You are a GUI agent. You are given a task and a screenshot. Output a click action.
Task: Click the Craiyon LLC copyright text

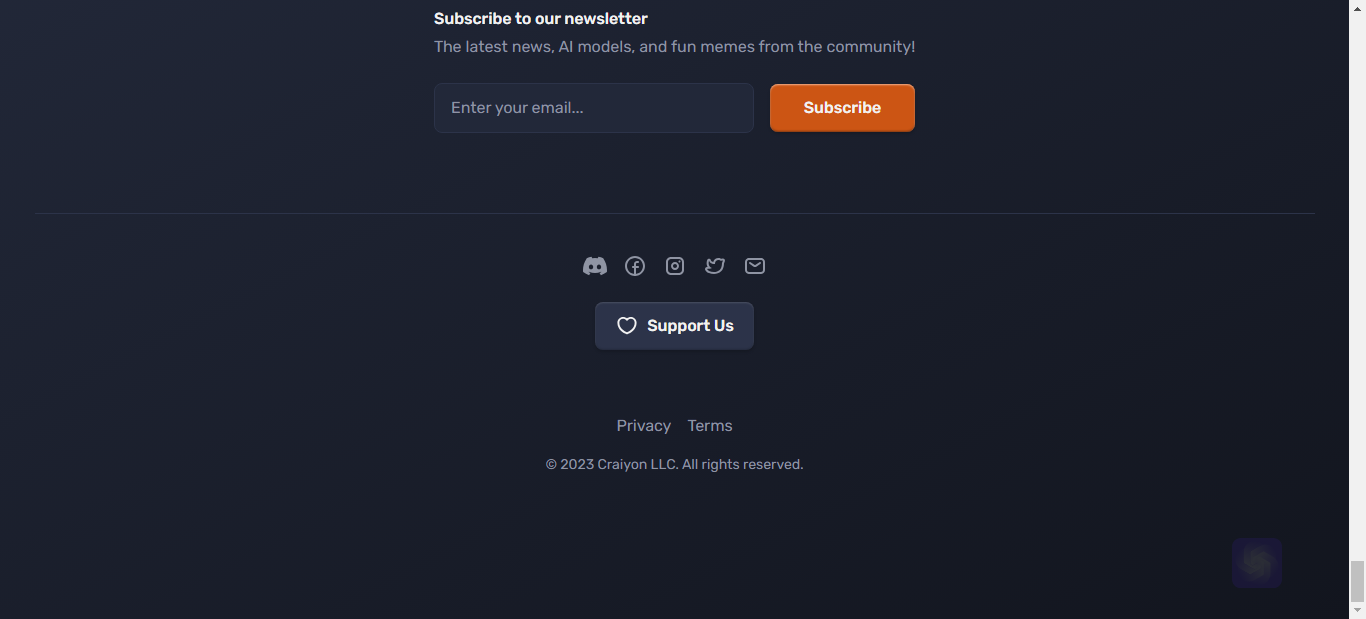click(x=675, y=464)
